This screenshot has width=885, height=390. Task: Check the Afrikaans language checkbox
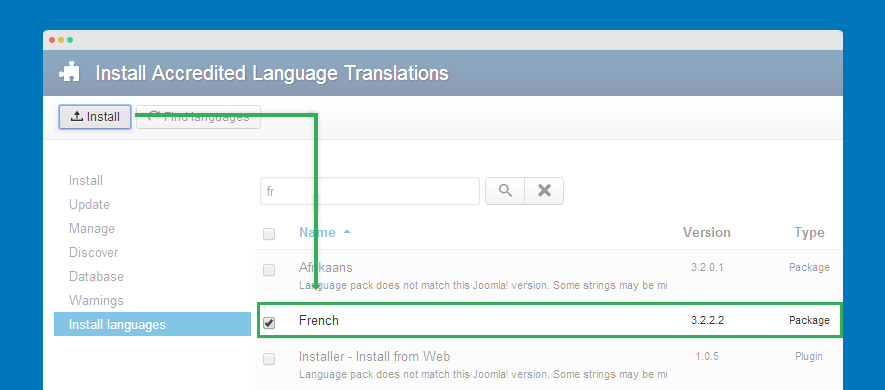tap(269, 270)
